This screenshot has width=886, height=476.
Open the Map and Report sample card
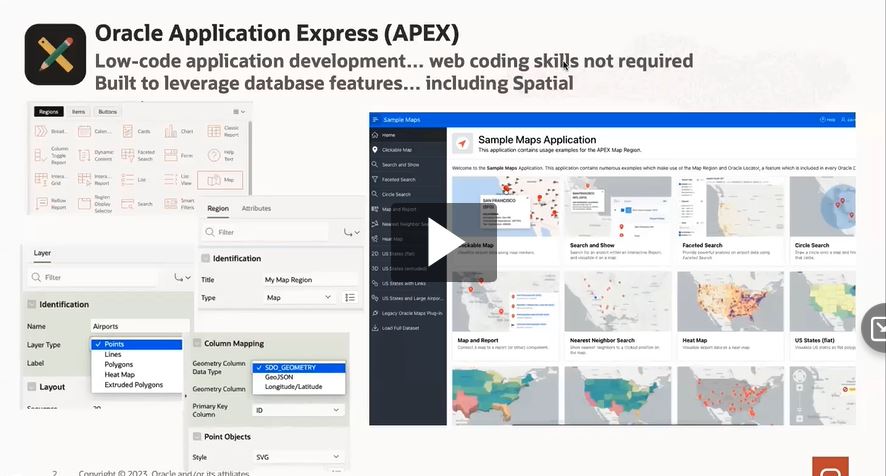[506, 315]
